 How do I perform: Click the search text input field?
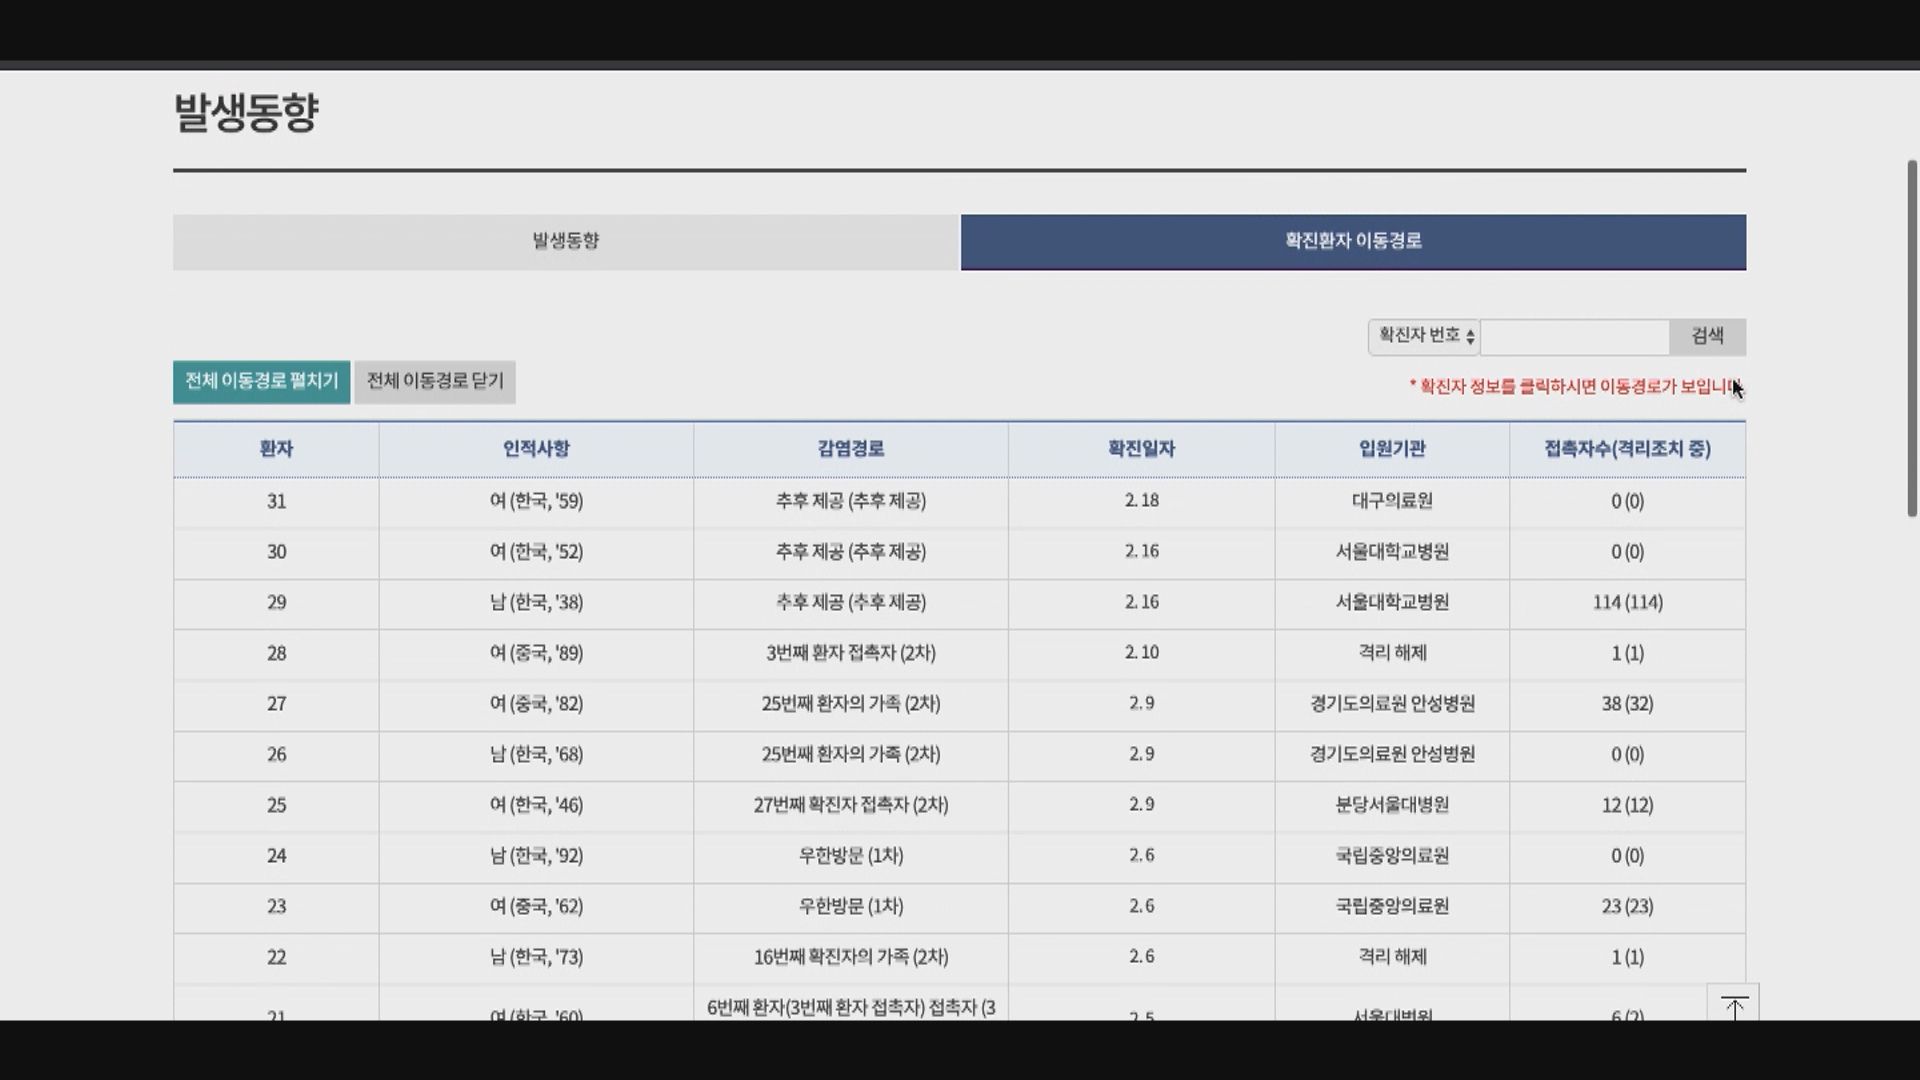pos(1574,337)
